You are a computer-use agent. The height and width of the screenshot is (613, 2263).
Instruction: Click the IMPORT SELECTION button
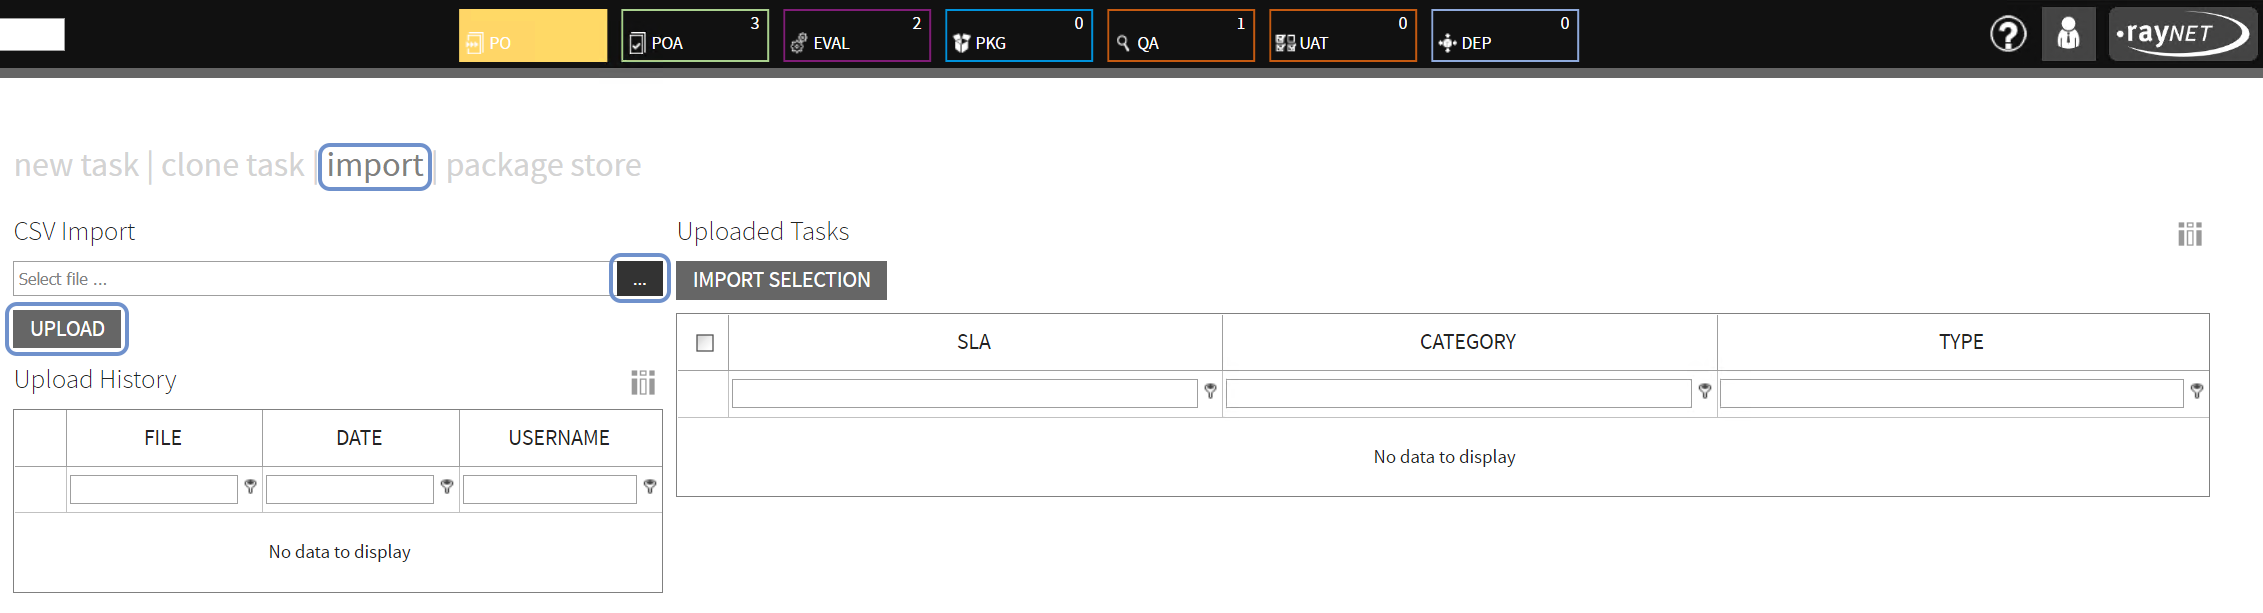coord(781,280)
